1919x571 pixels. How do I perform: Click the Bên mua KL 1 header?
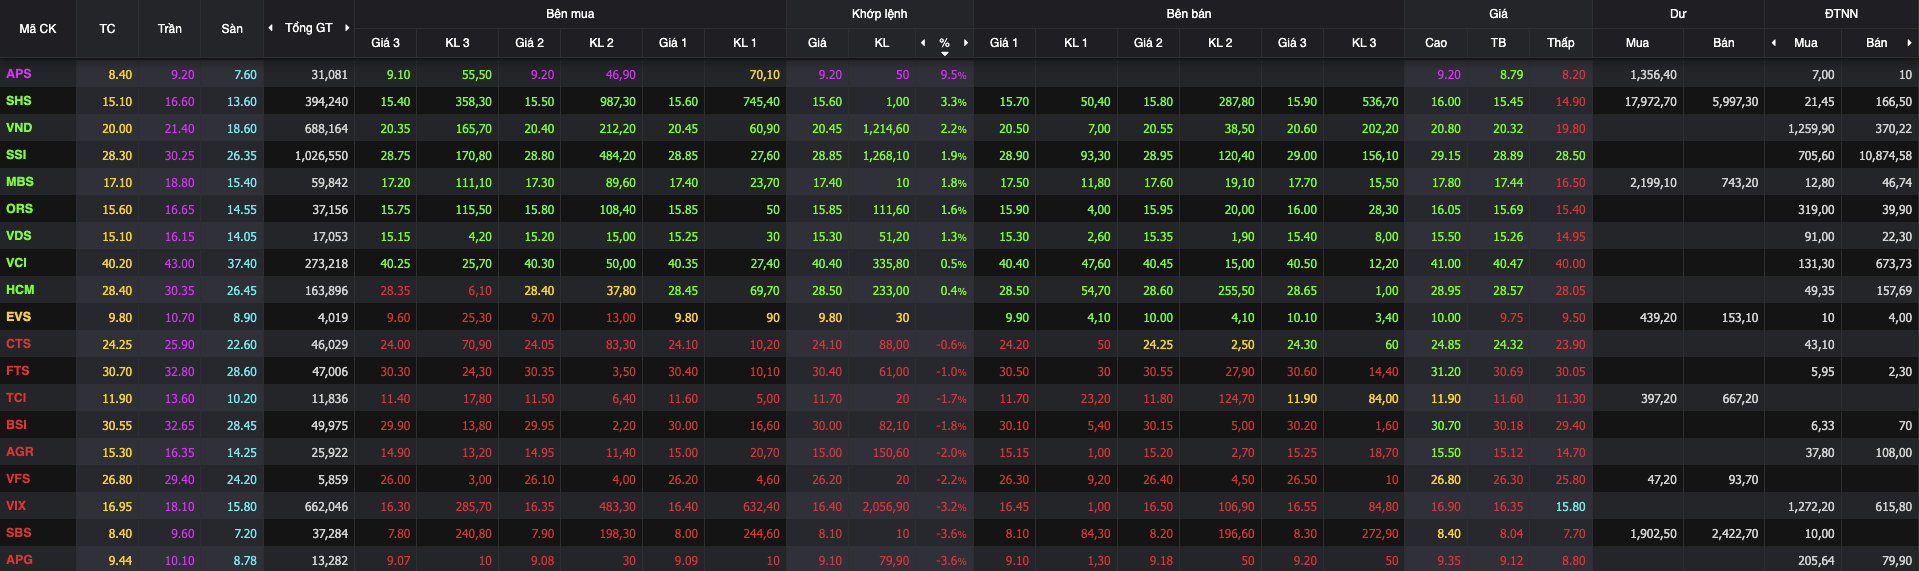pyautogui.click(x=745, y=43)
